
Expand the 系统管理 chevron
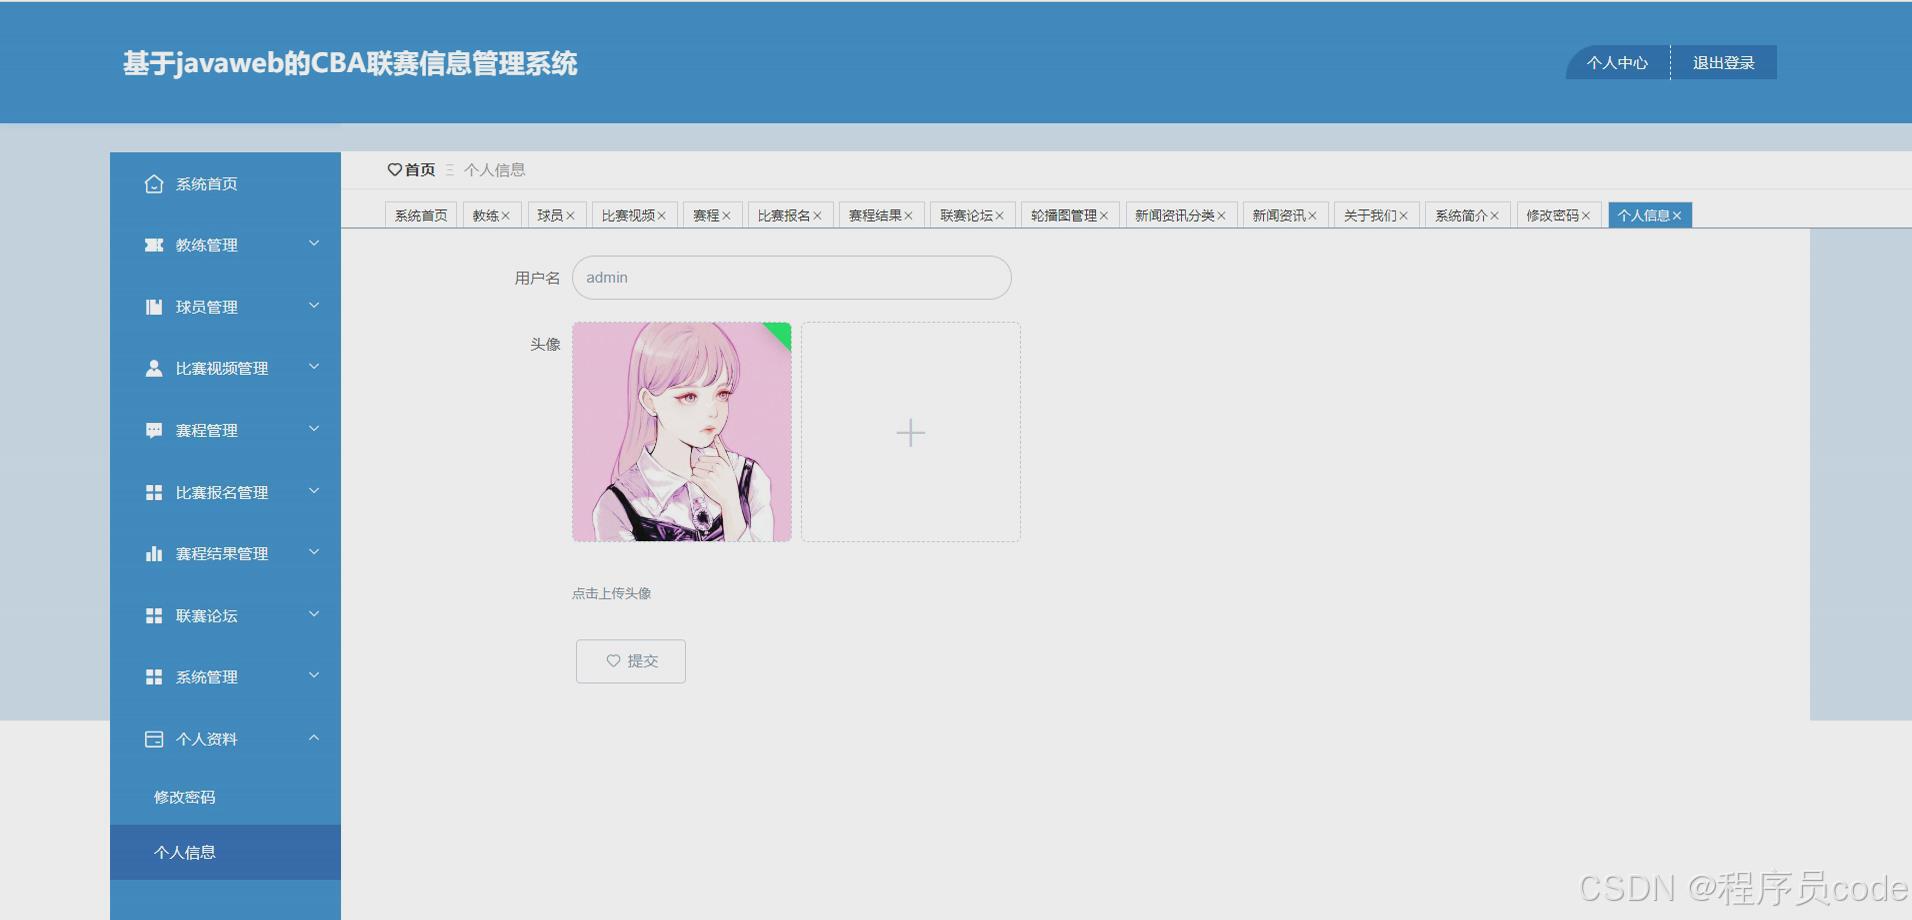[x=314, y=675]
